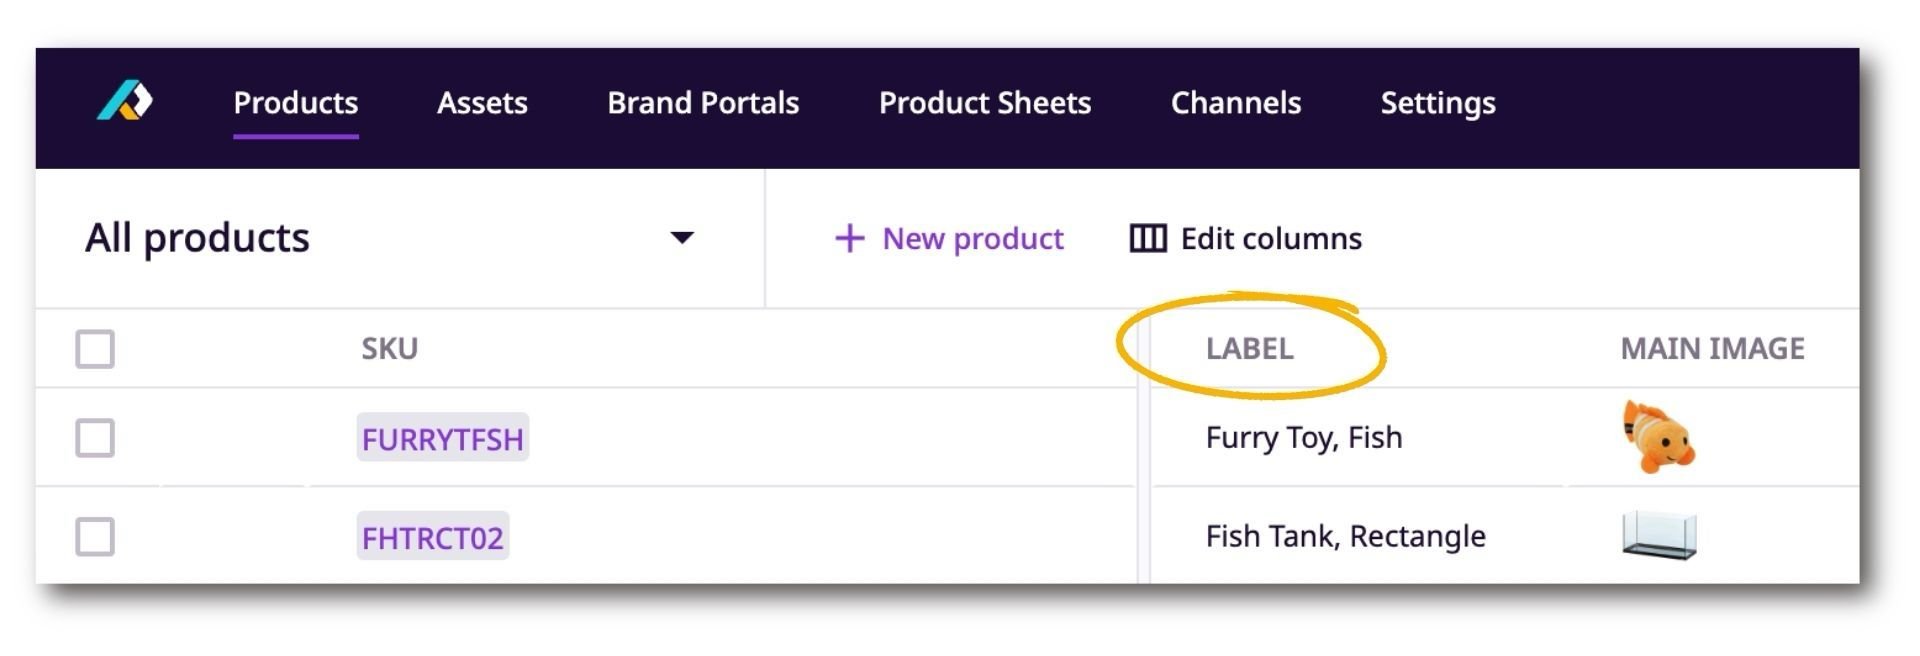Check the FURRYTFSH row checkbox
The image size is (1920, 656).
95,438
